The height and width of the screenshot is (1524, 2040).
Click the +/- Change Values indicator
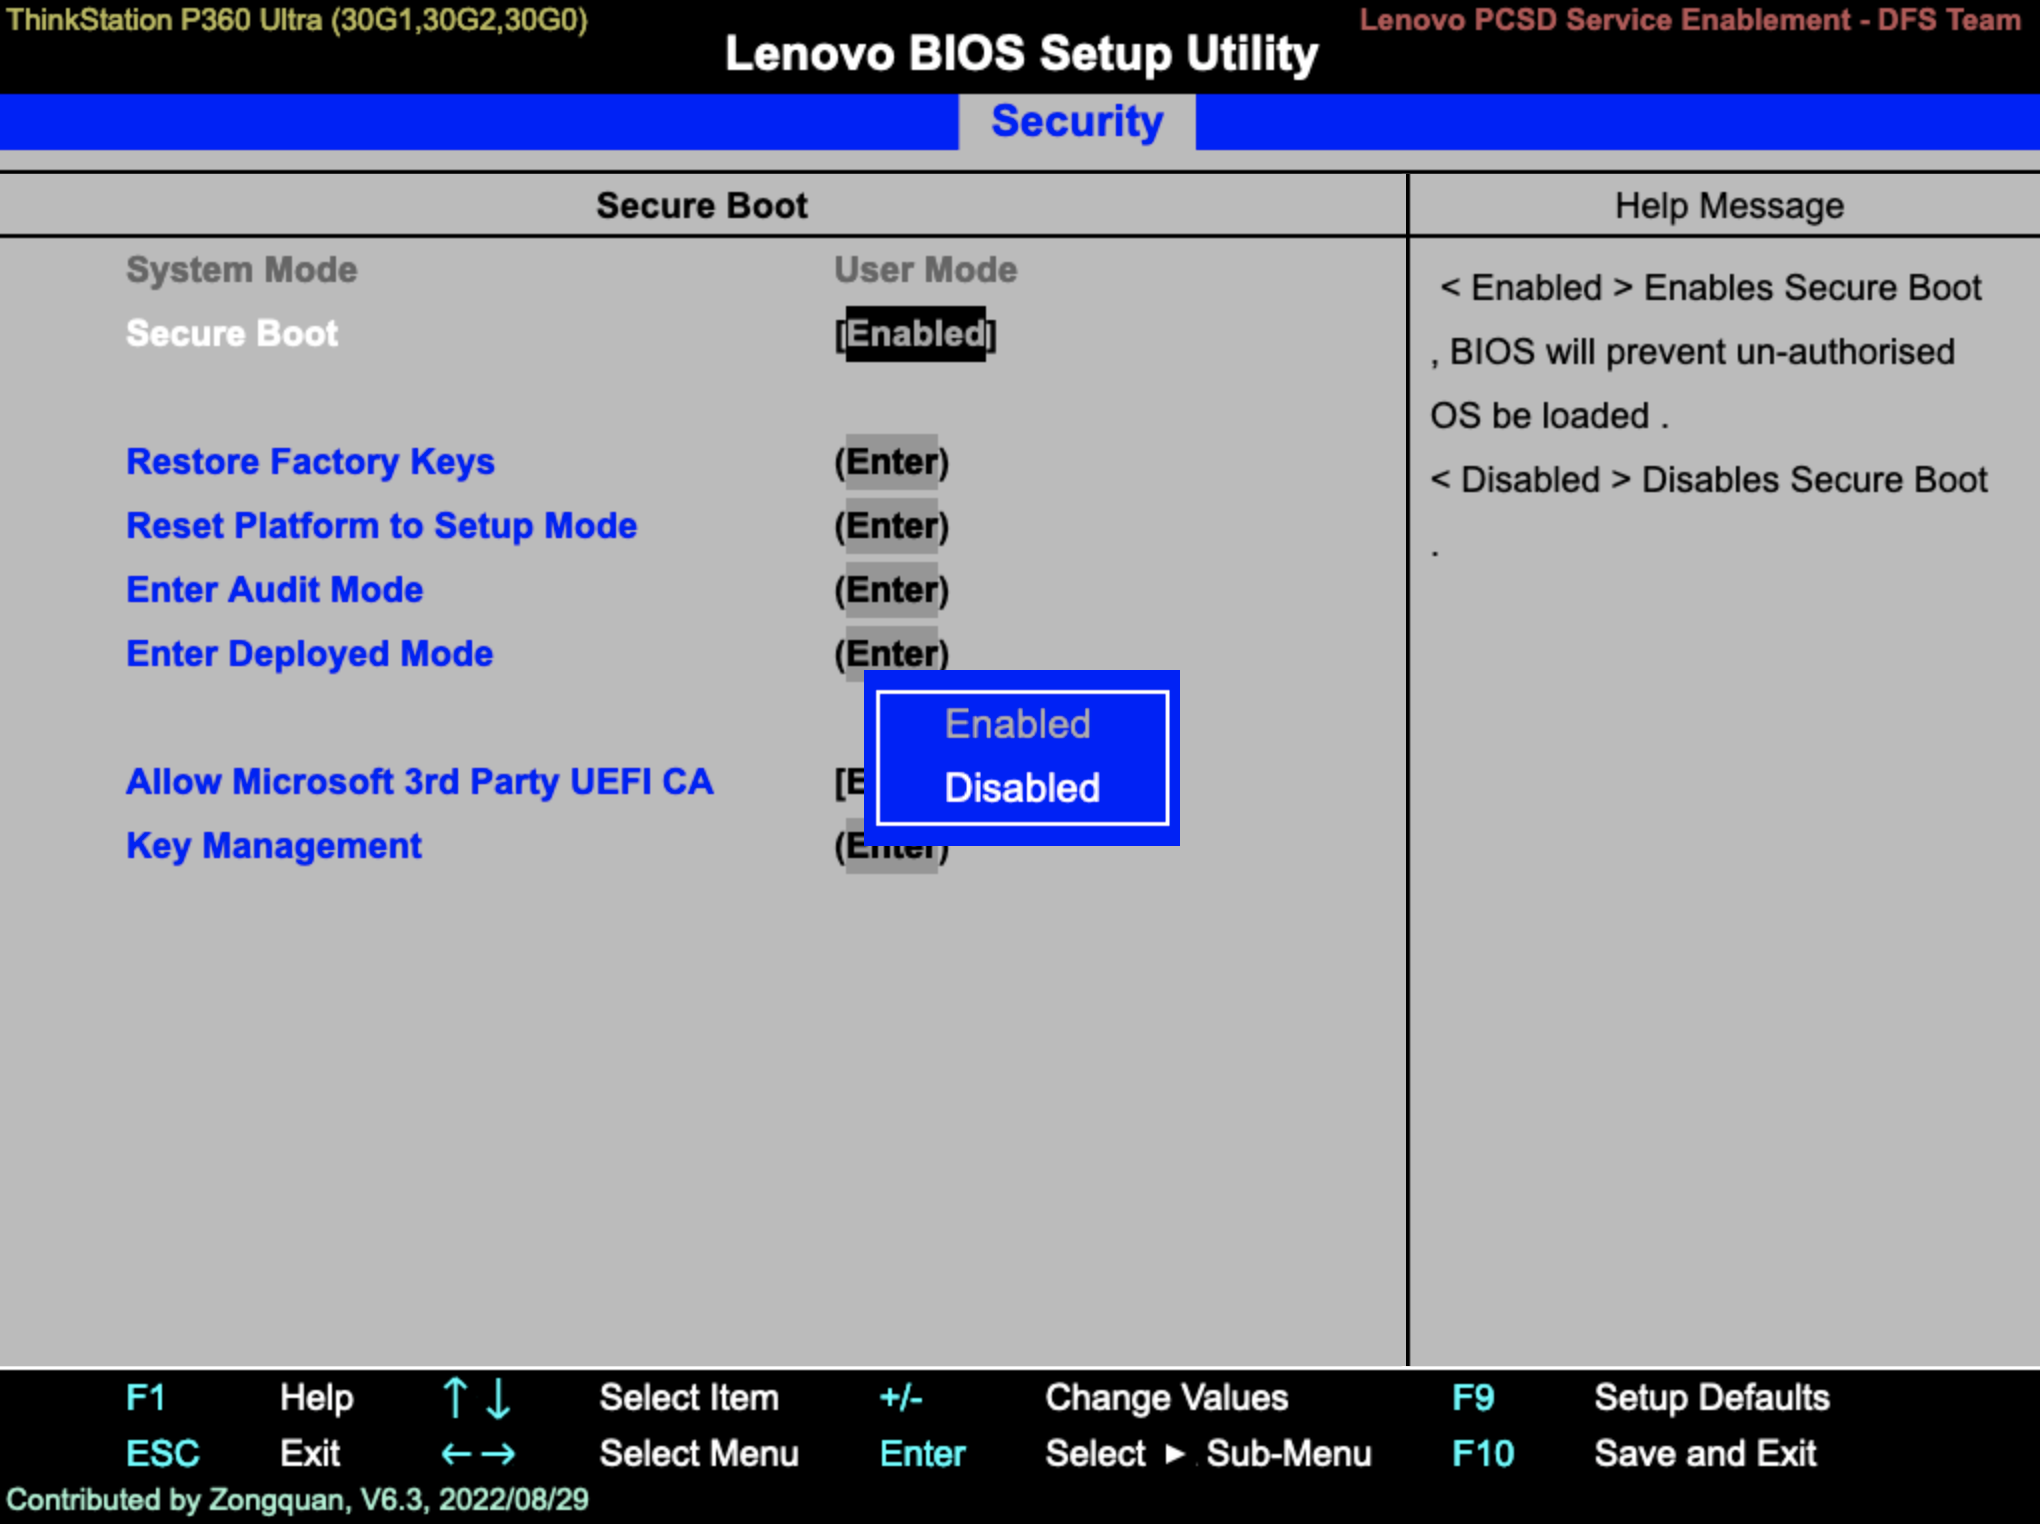pyautogui.click(x=900, y=1397)
